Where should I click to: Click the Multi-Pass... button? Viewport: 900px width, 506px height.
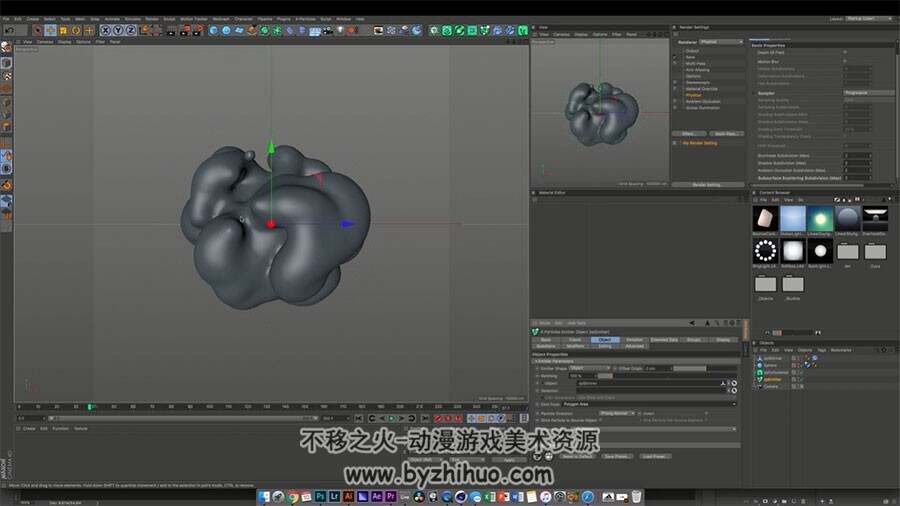[x=726, y=134]
